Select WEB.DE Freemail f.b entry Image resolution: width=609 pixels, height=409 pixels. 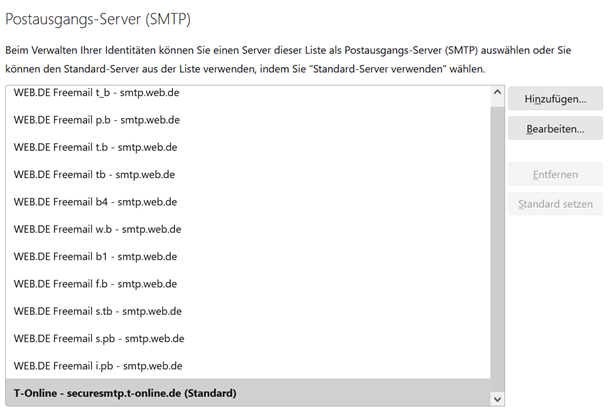point(95,284)
